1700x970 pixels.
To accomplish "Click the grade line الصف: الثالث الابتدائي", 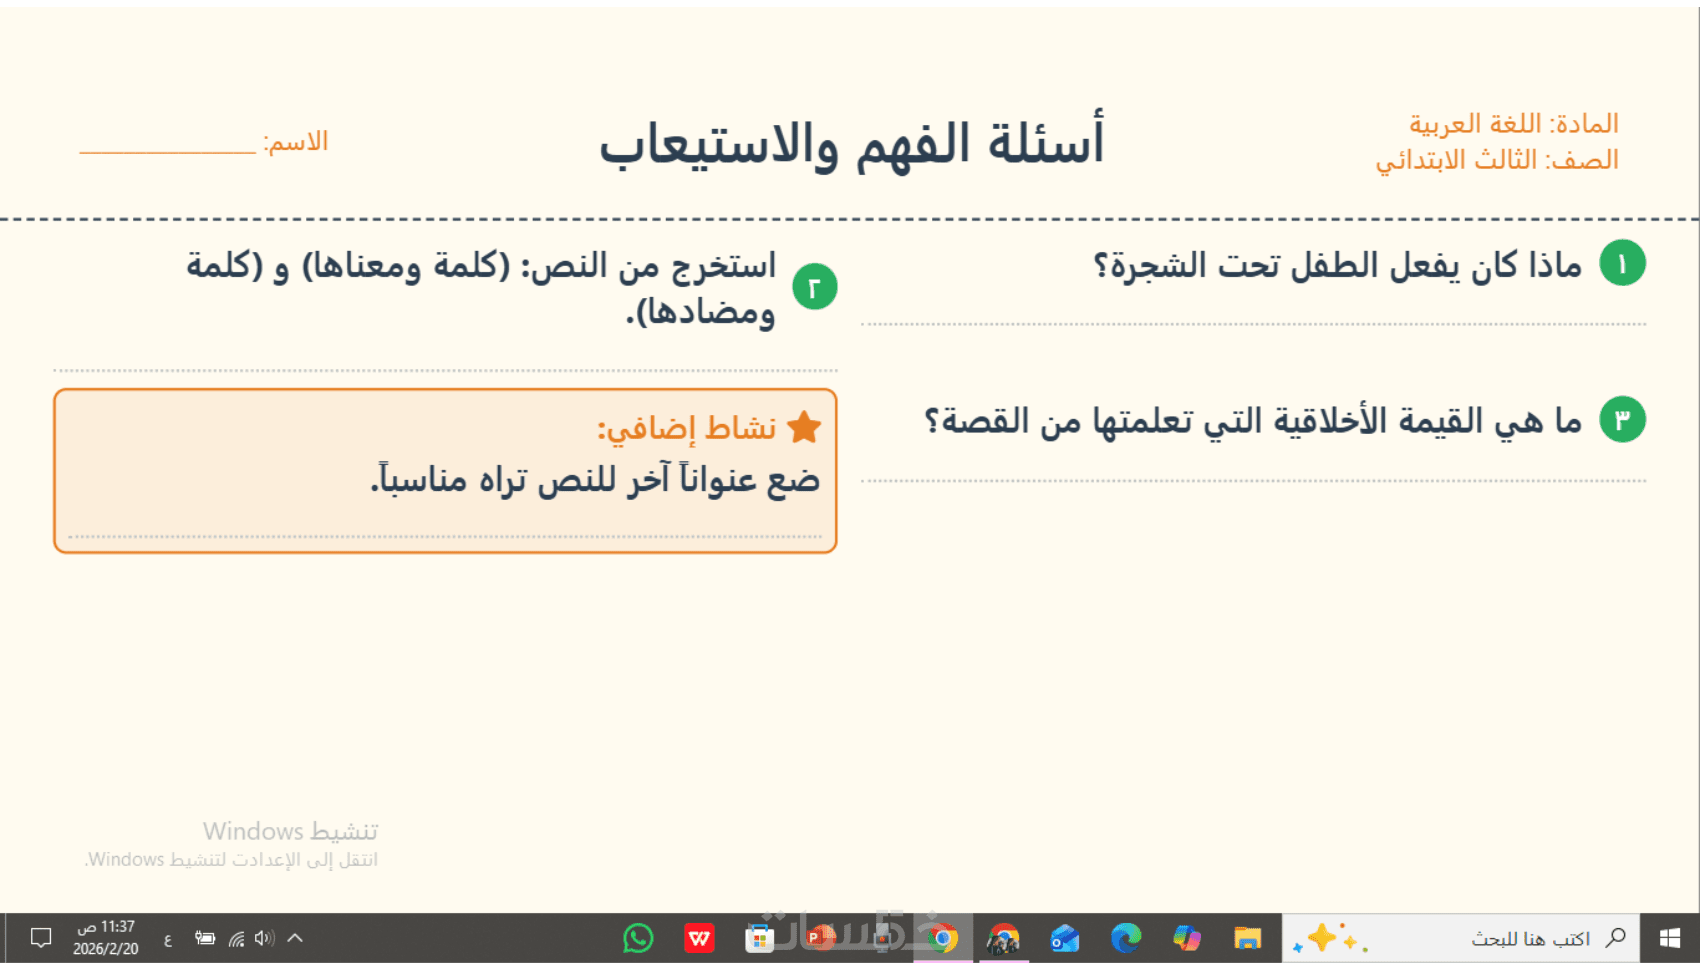I will pos(1497,160).
